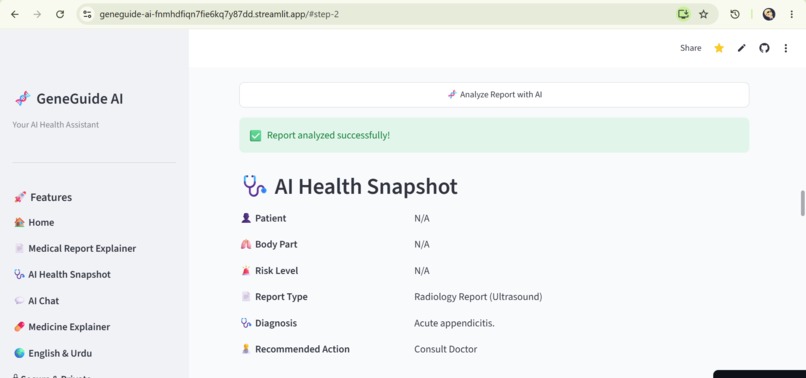Open AI Chat in the sidebar
Image resolution: width=806 pixels, height=378 pixels.
click(x=44, y=301)
